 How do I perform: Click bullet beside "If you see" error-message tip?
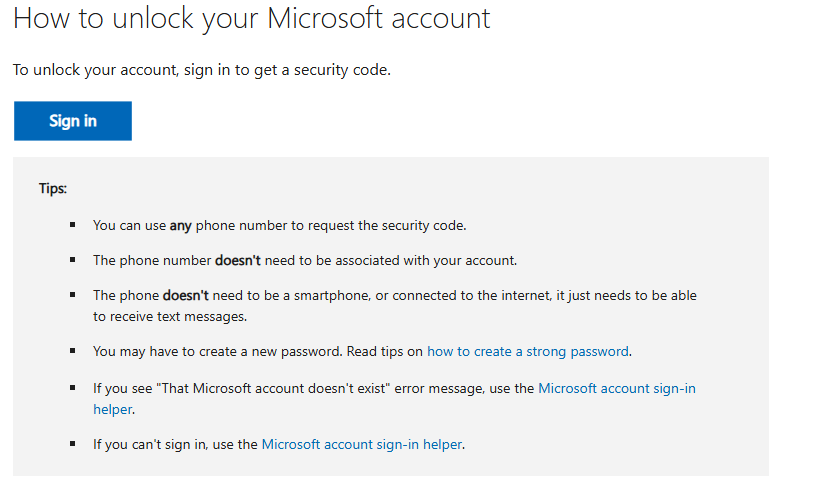pos(74,388)
